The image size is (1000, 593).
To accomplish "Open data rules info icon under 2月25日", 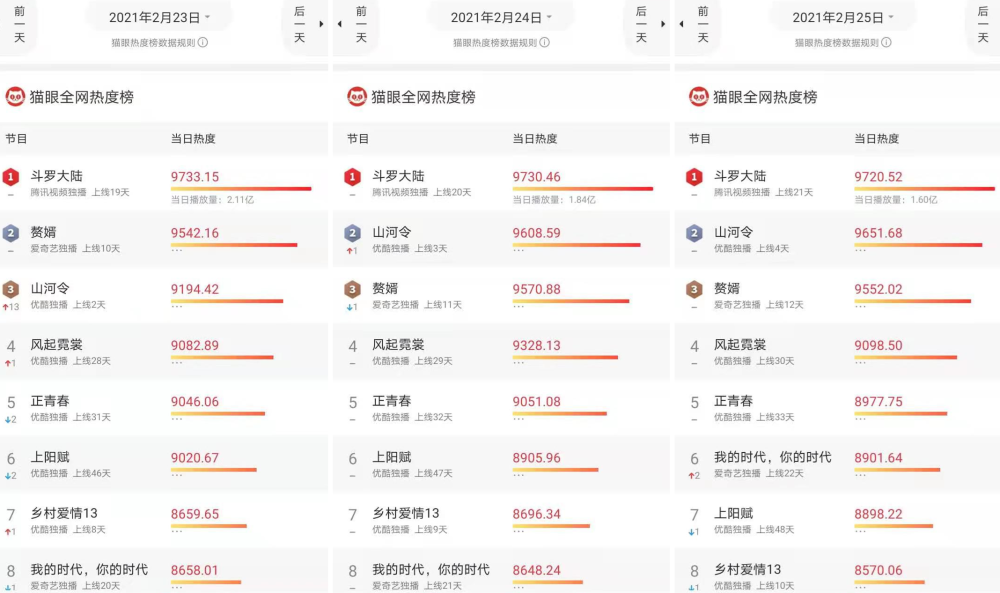I will click(x=886, y=43).
